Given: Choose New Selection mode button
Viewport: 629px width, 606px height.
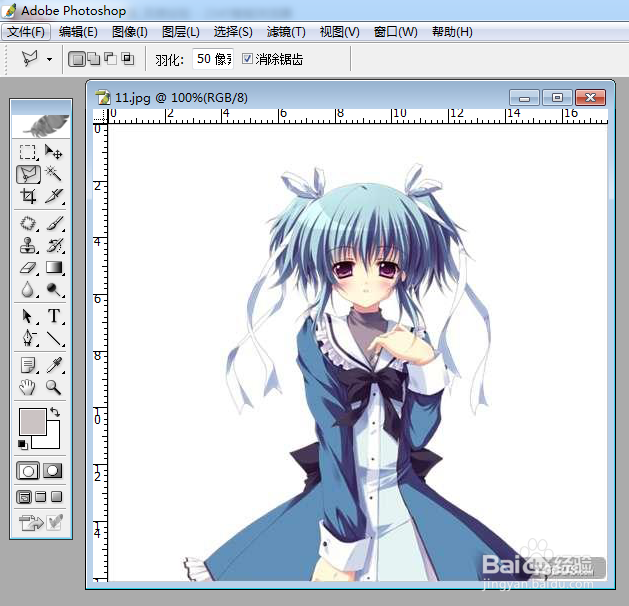Looking at the screenshot, I should point(77,59).
